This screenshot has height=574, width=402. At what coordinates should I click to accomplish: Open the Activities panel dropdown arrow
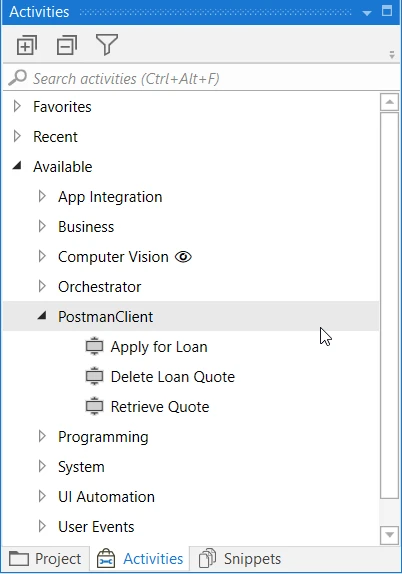click(366, 13)
